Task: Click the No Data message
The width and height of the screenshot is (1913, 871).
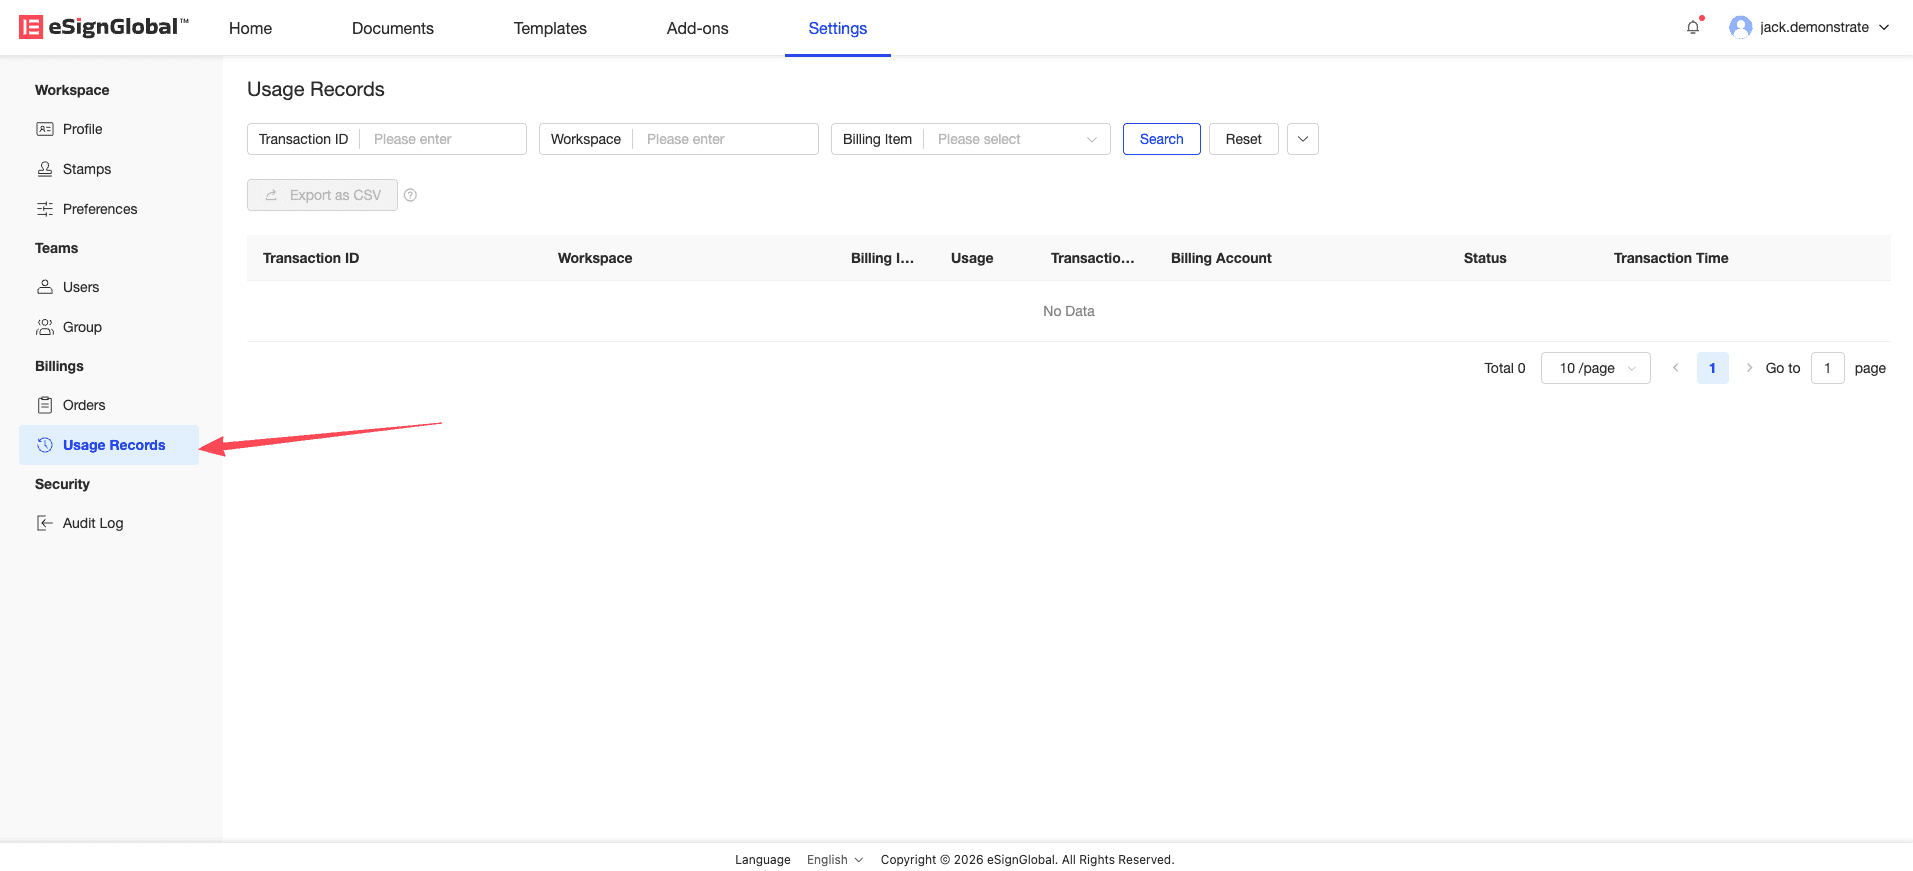Action: [1069, 311]
